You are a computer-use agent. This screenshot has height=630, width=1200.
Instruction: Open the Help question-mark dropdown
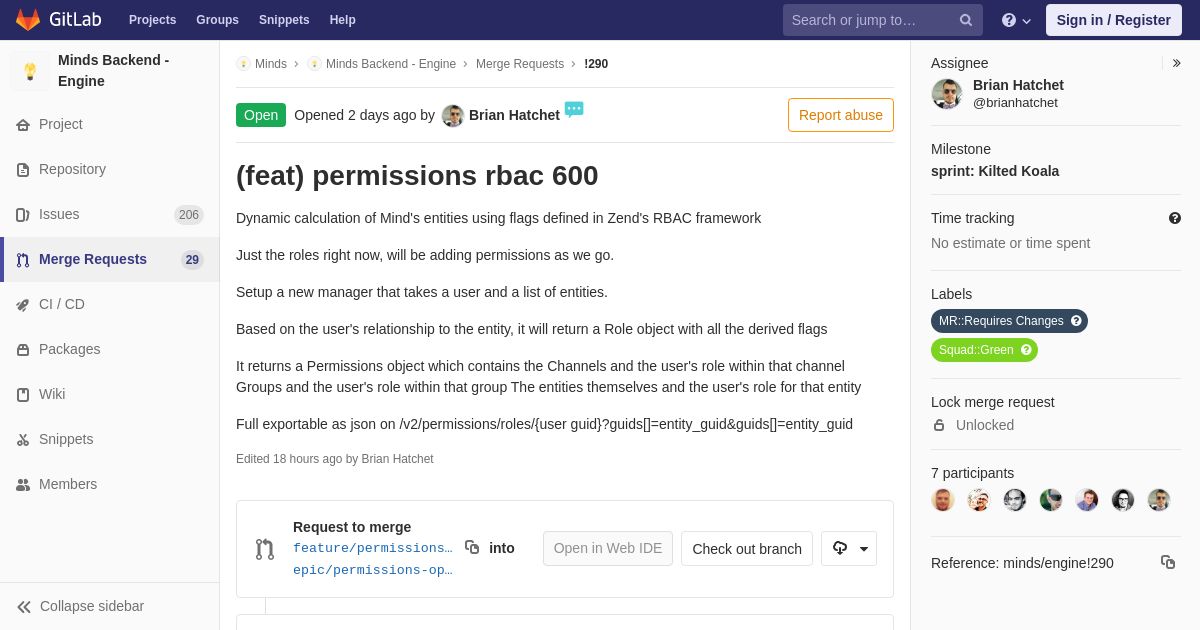(1015, 20)
